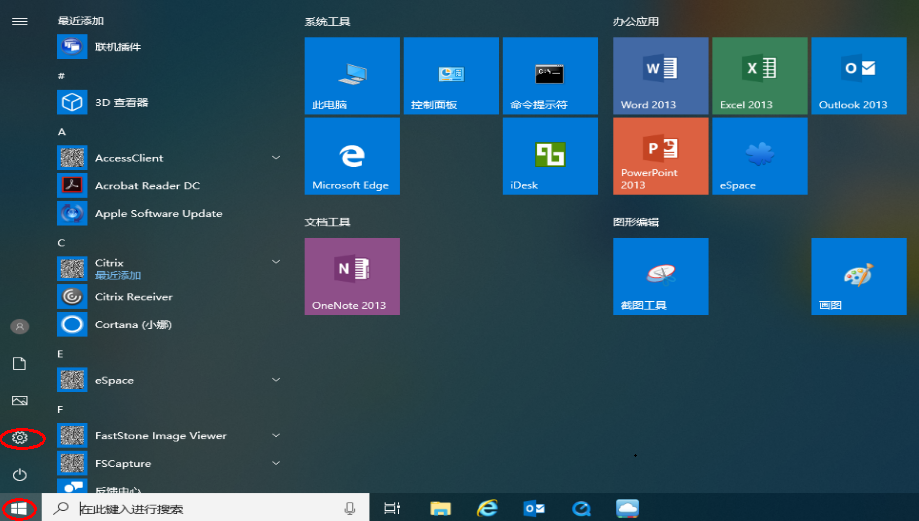This screenshot has width=919, height=521.
Task: Launch Excel 2013 from tiles
Action: [759, 76]
